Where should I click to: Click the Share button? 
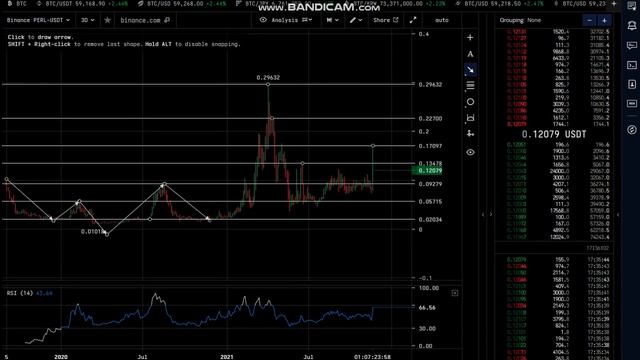tap(385, 20)
